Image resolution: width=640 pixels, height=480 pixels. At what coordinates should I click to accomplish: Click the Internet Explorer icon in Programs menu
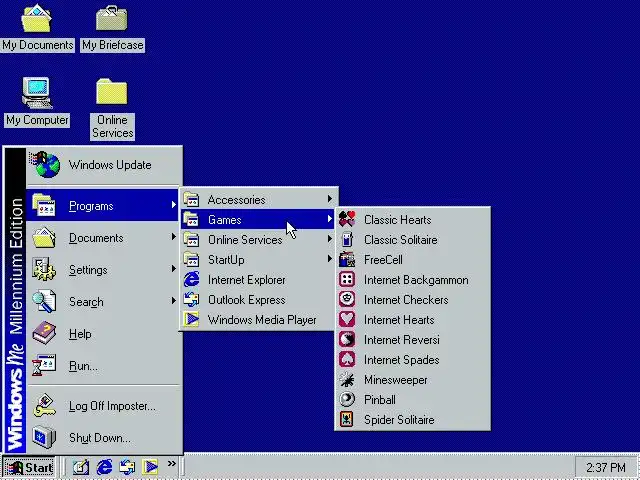191,280
